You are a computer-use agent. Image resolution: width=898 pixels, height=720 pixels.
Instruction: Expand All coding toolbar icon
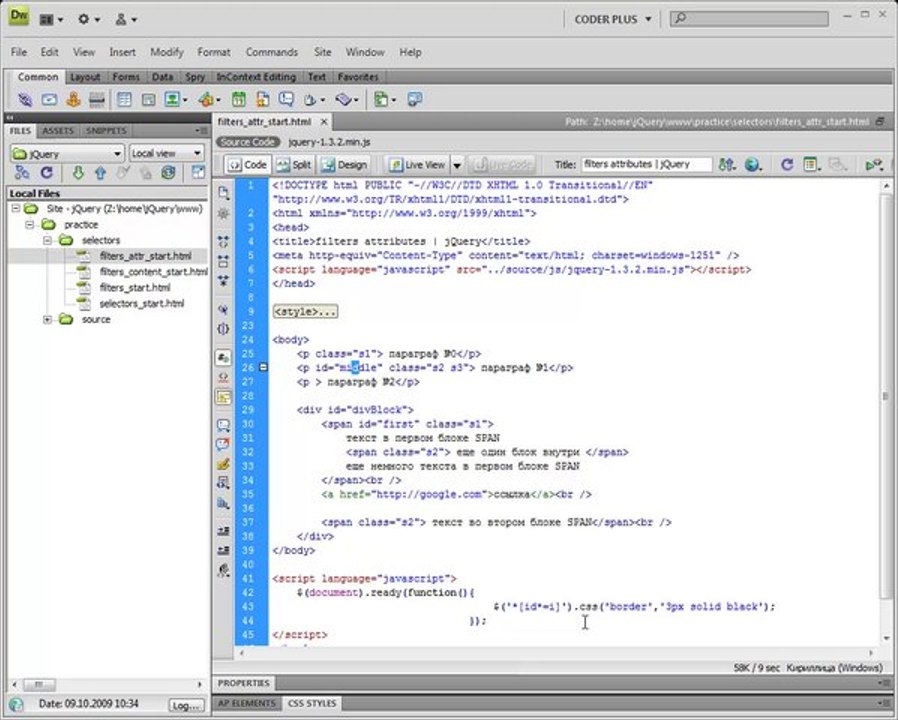[x=223, y=281]
